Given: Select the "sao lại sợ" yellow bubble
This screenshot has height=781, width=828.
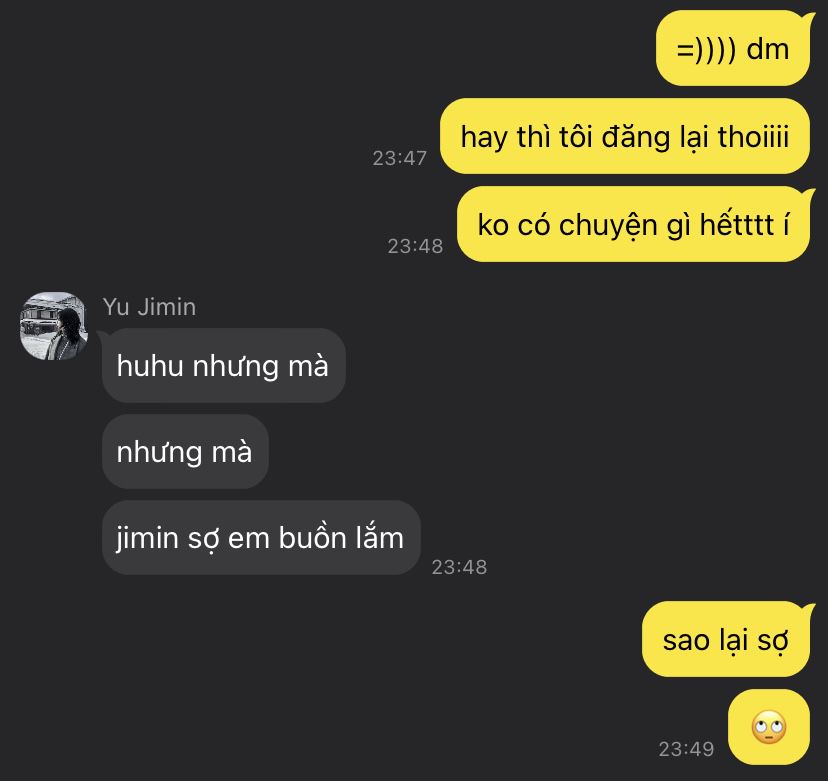Looking at the screenshot, I should click(x=726, y=639).
